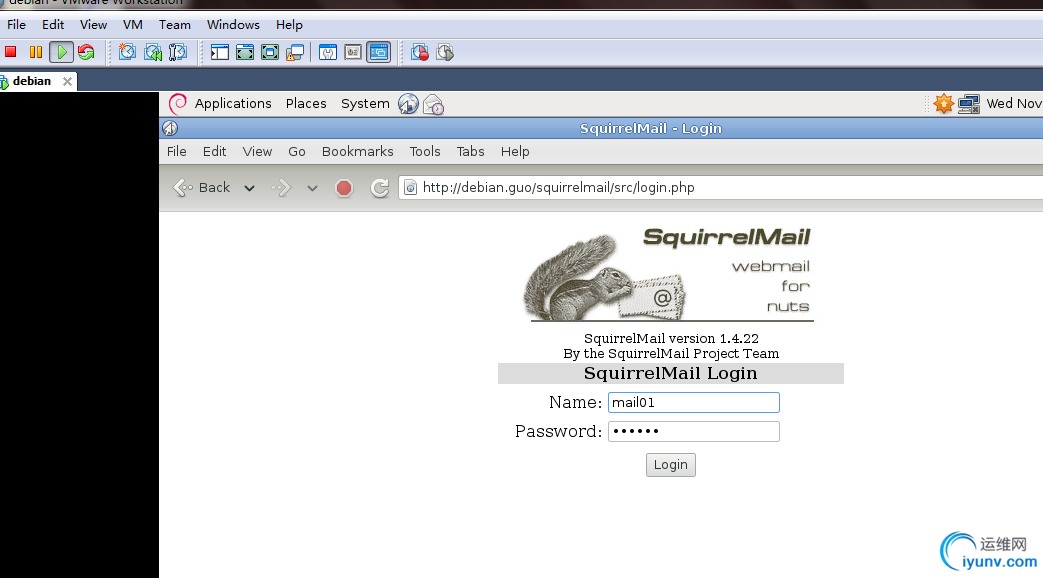Screen dimensions: 1043x578
Task: Focus the address bar with login.php URL
Action: click(x=721, y=188)
